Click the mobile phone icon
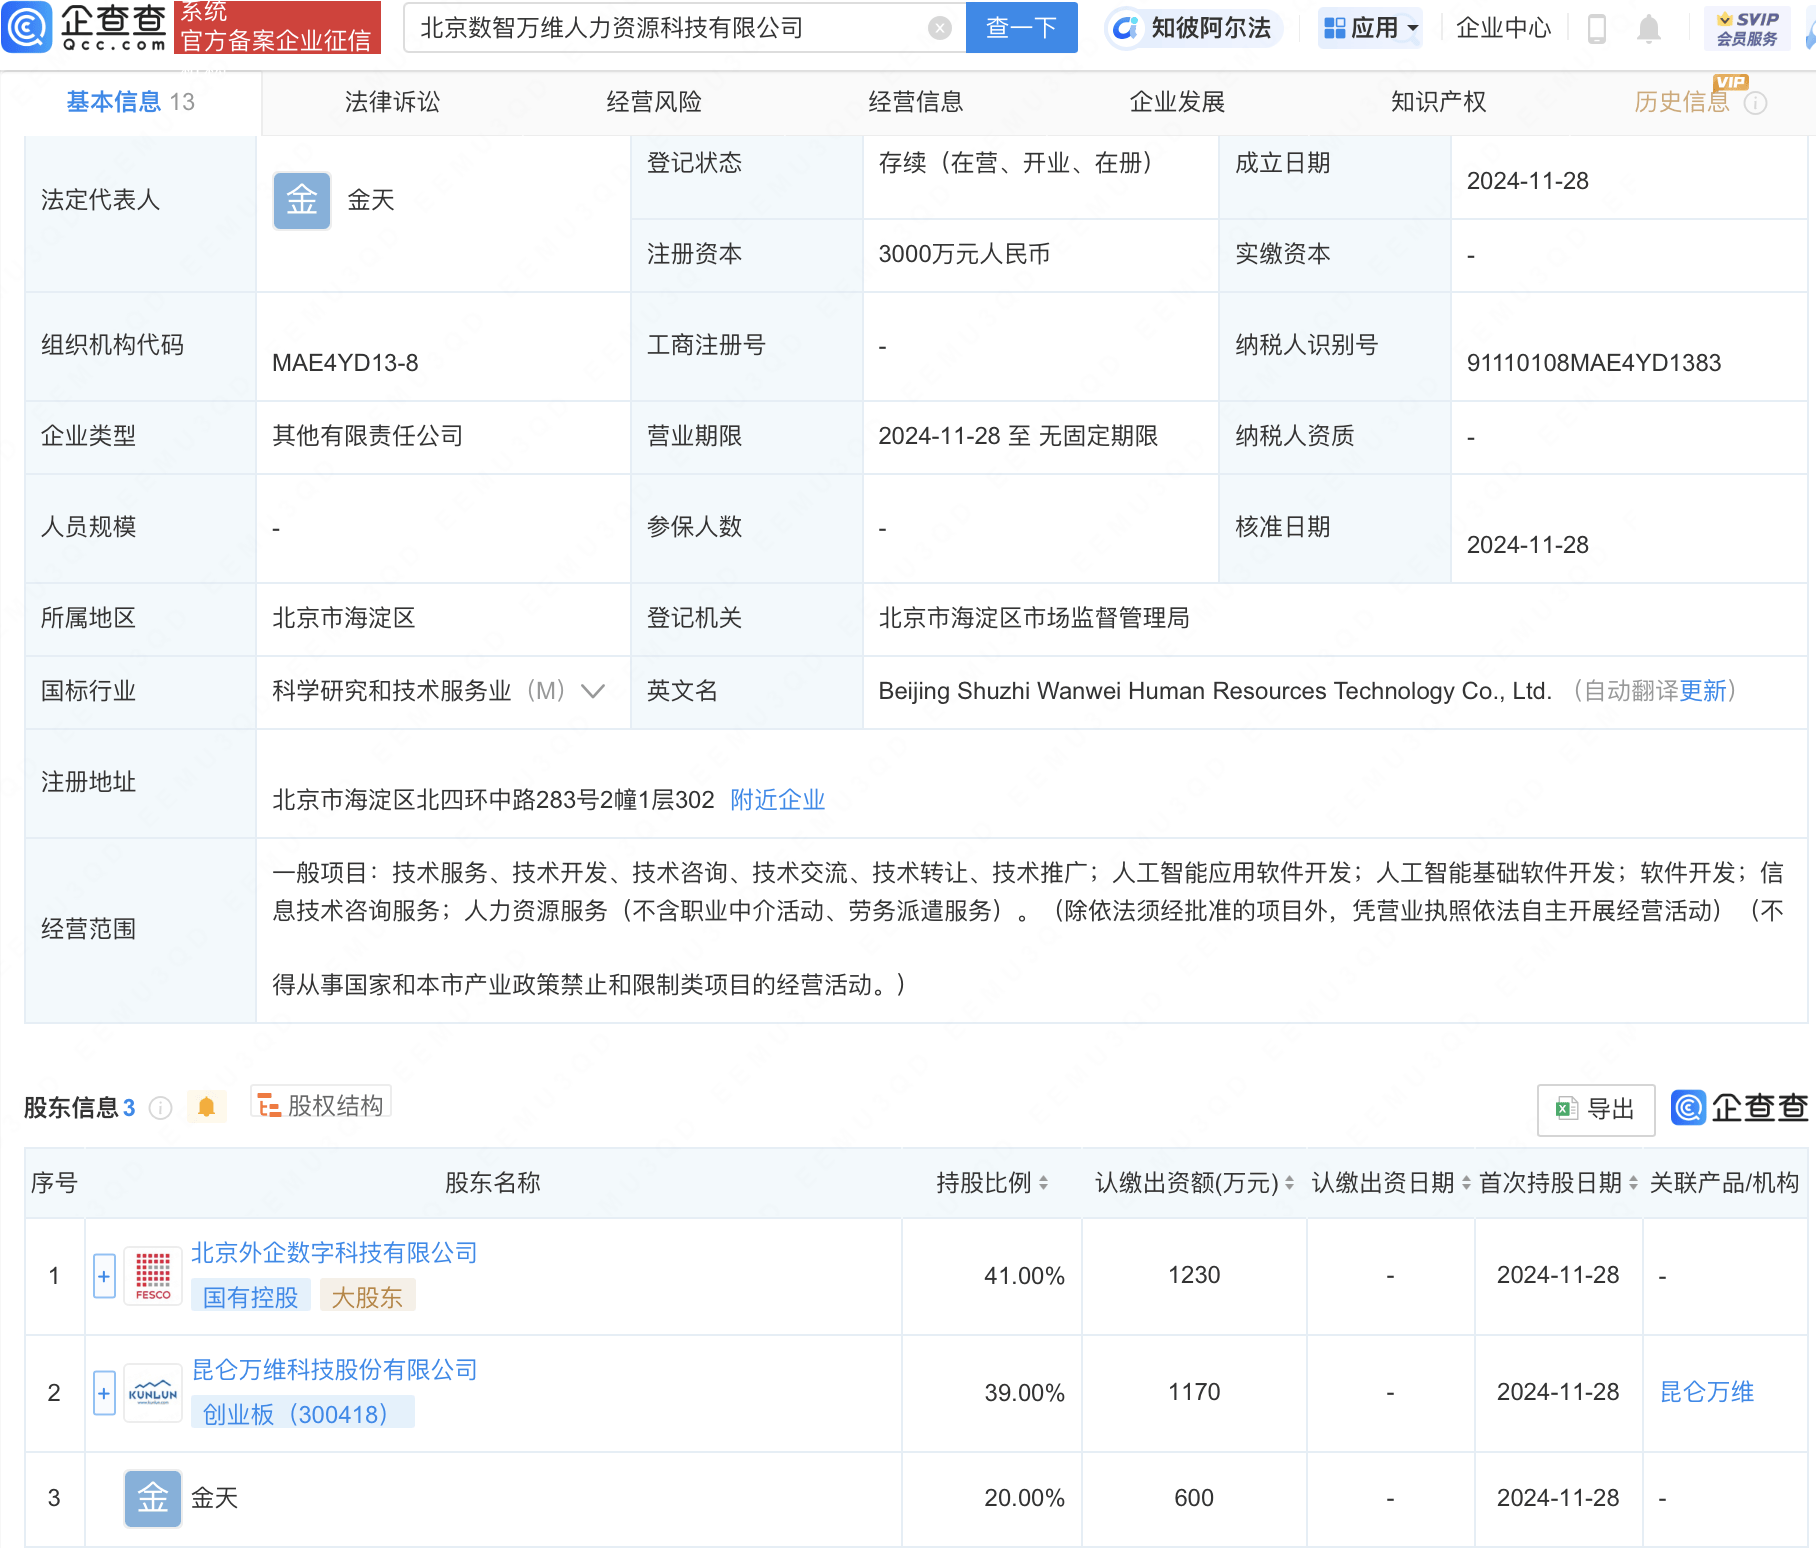Image resolution: width=1816 pixels, height=1548 pixels. (1597, 29)
